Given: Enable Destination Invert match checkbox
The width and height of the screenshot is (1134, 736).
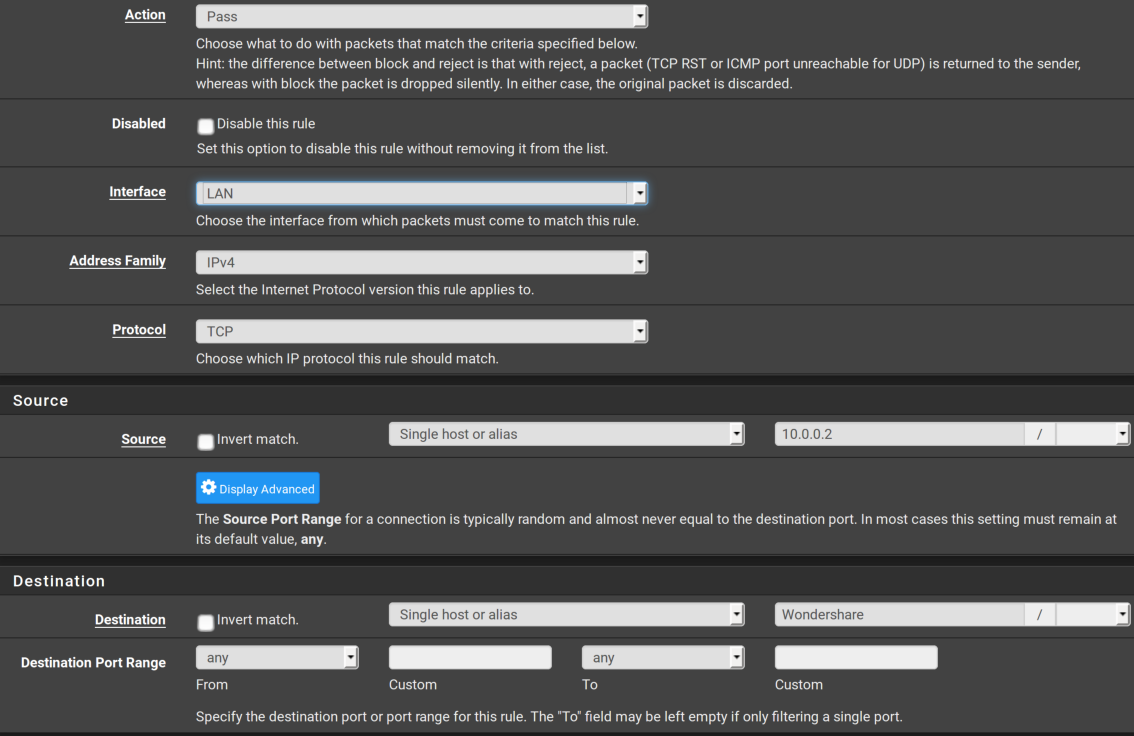Looking at the screenshot, I should click(x=206, y=622).
